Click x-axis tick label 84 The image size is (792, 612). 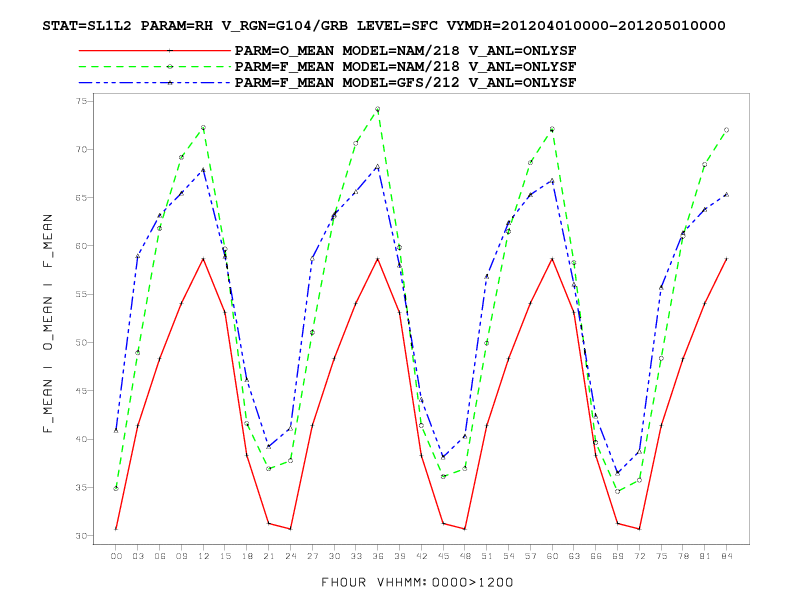tap(726, 556)
